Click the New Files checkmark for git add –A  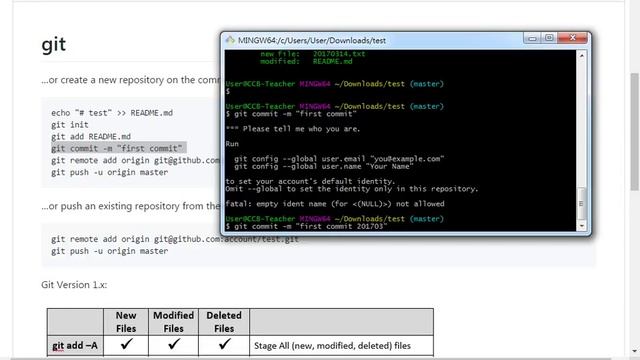tap(126, 344)
